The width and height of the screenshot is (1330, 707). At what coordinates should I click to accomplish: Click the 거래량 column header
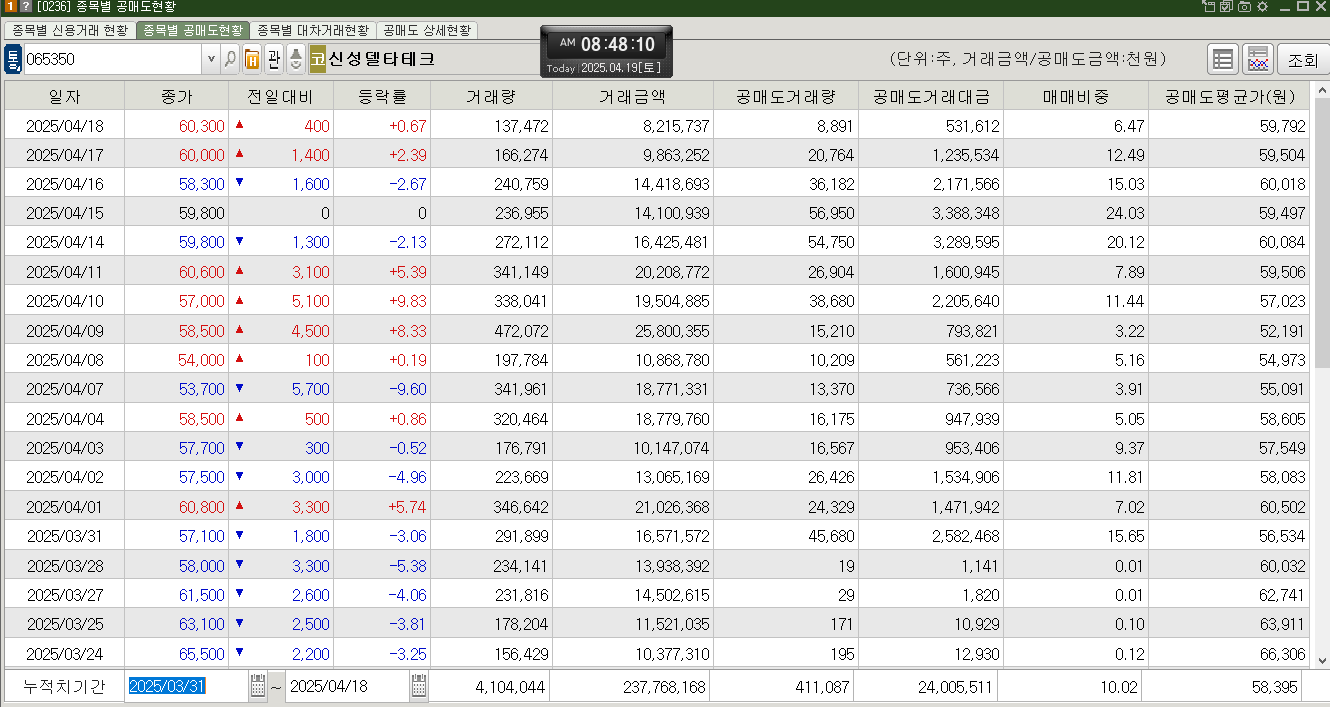491,96
